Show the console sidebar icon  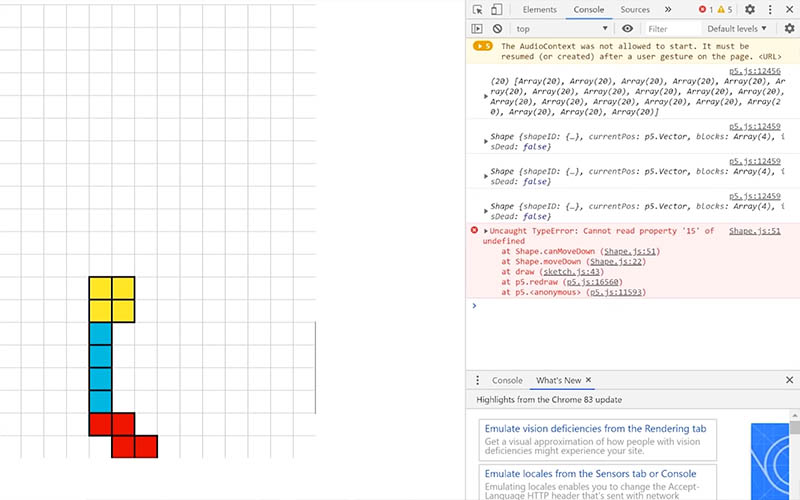477,29
